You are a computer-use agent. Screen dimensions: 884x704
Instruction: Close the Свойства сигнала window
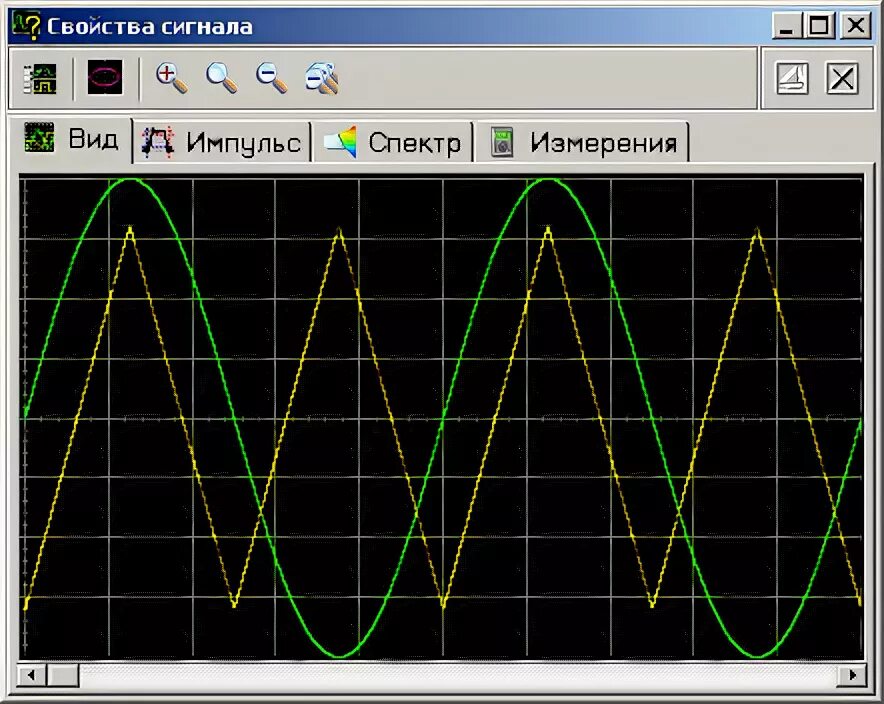coord(855,26)
